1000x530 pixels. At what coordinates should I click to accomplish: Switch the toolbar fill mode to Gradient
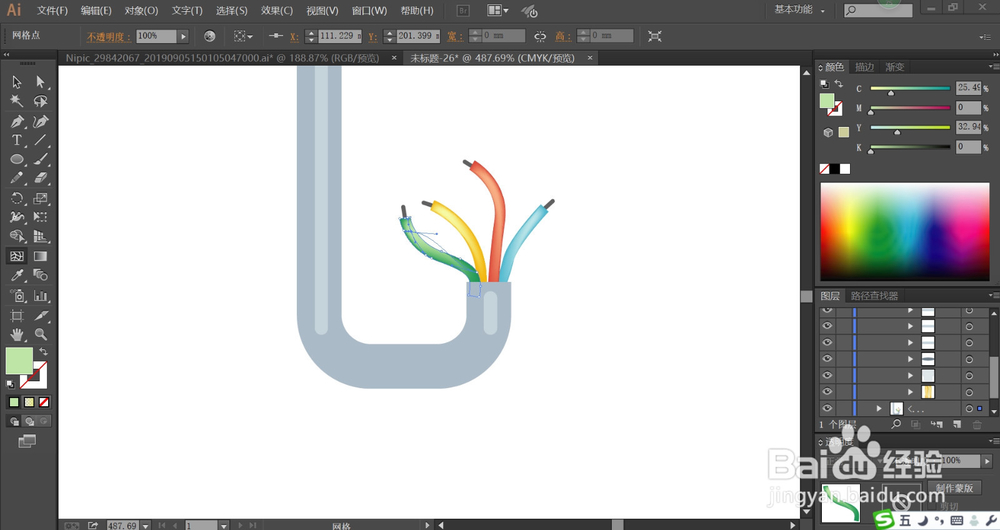tap(29, 402)
